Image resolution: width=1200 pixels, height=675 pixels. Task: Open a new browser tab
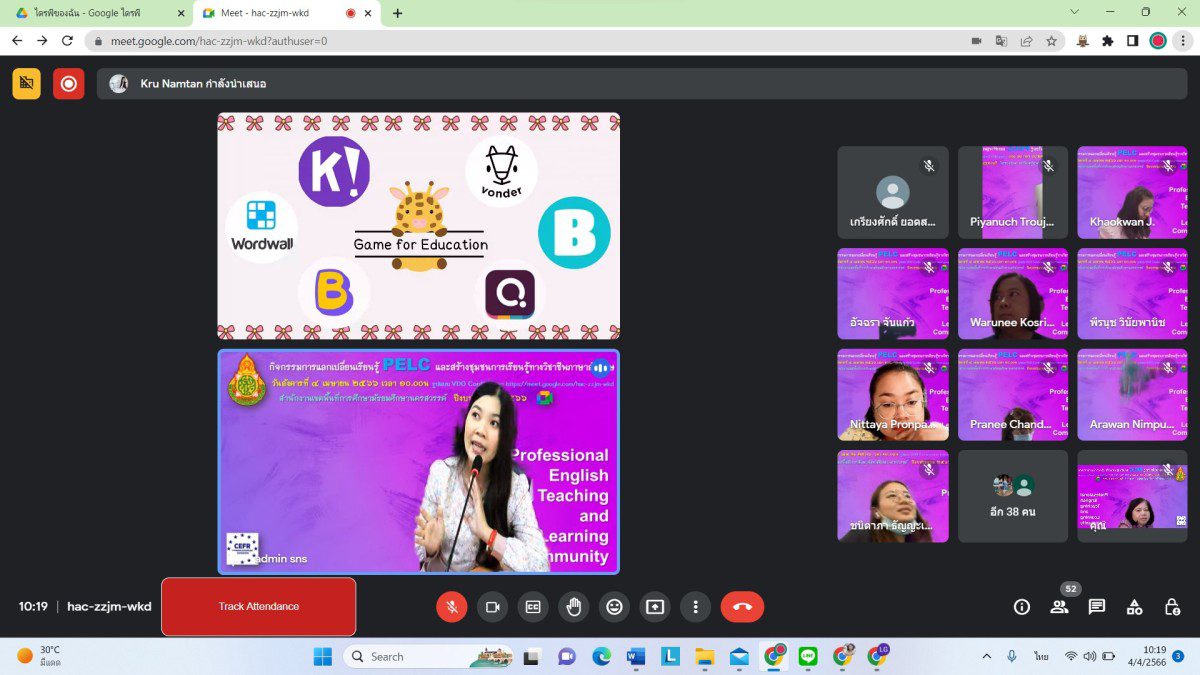[398, 13]
